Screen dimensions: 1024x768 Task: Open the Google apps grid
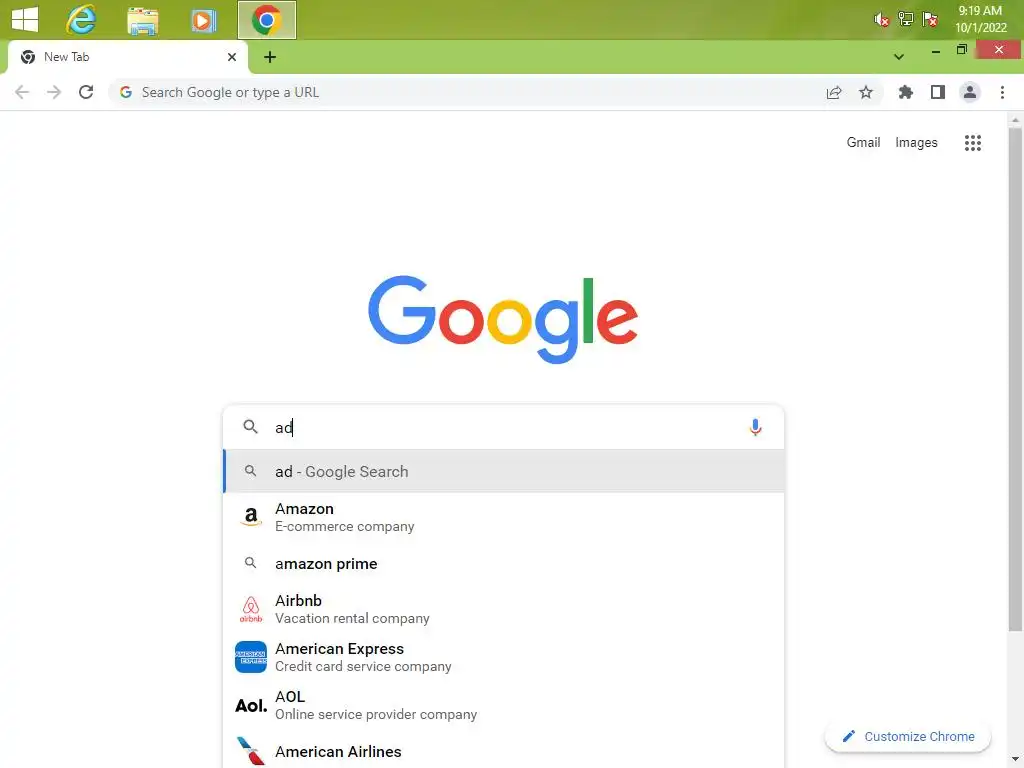972,143
